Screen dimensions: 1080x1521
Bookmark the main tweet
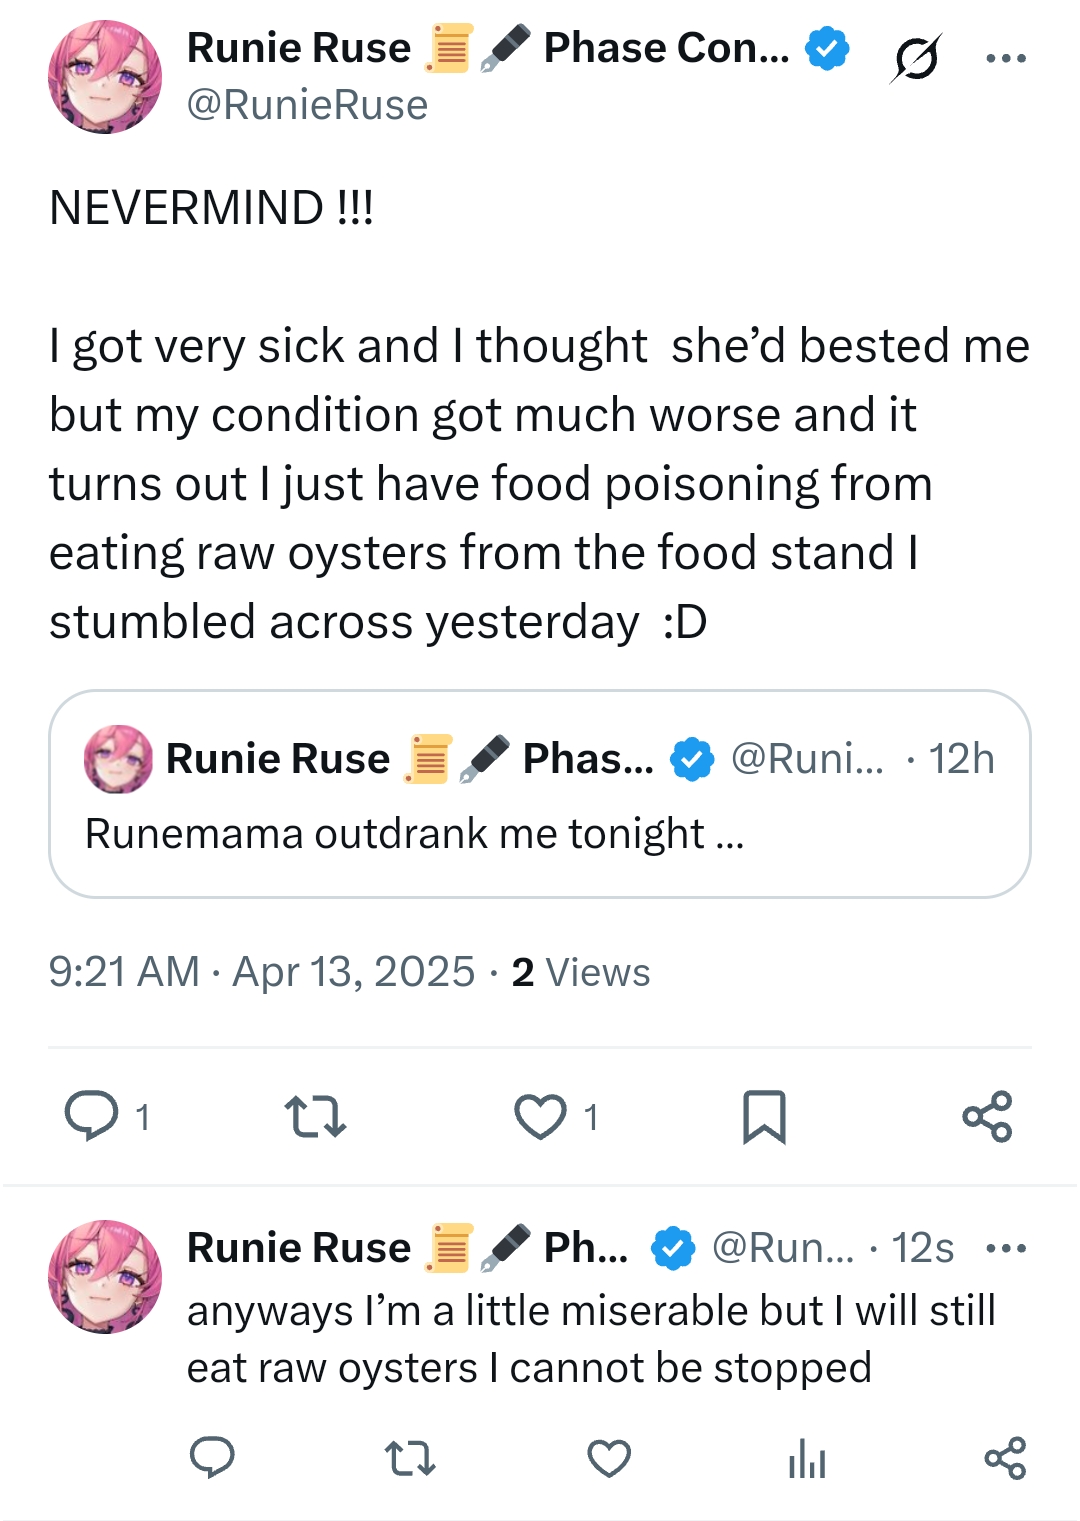tap(764, 1117)
